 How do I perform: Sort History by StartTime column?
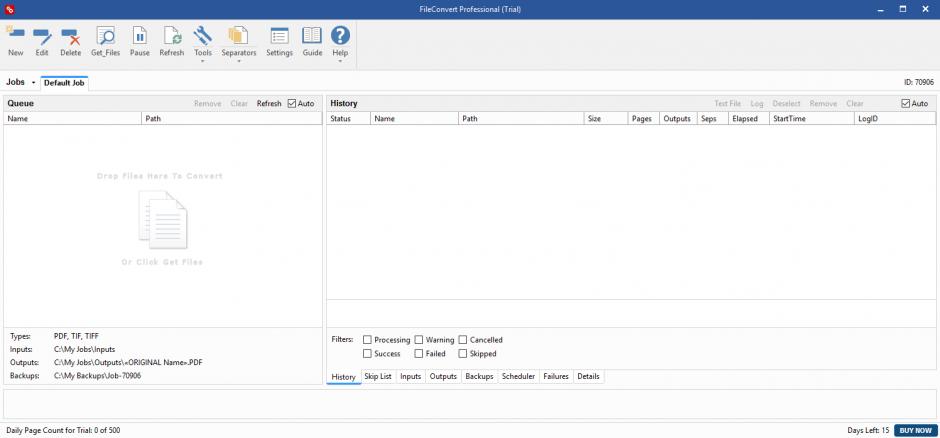(x=812, y=119)
